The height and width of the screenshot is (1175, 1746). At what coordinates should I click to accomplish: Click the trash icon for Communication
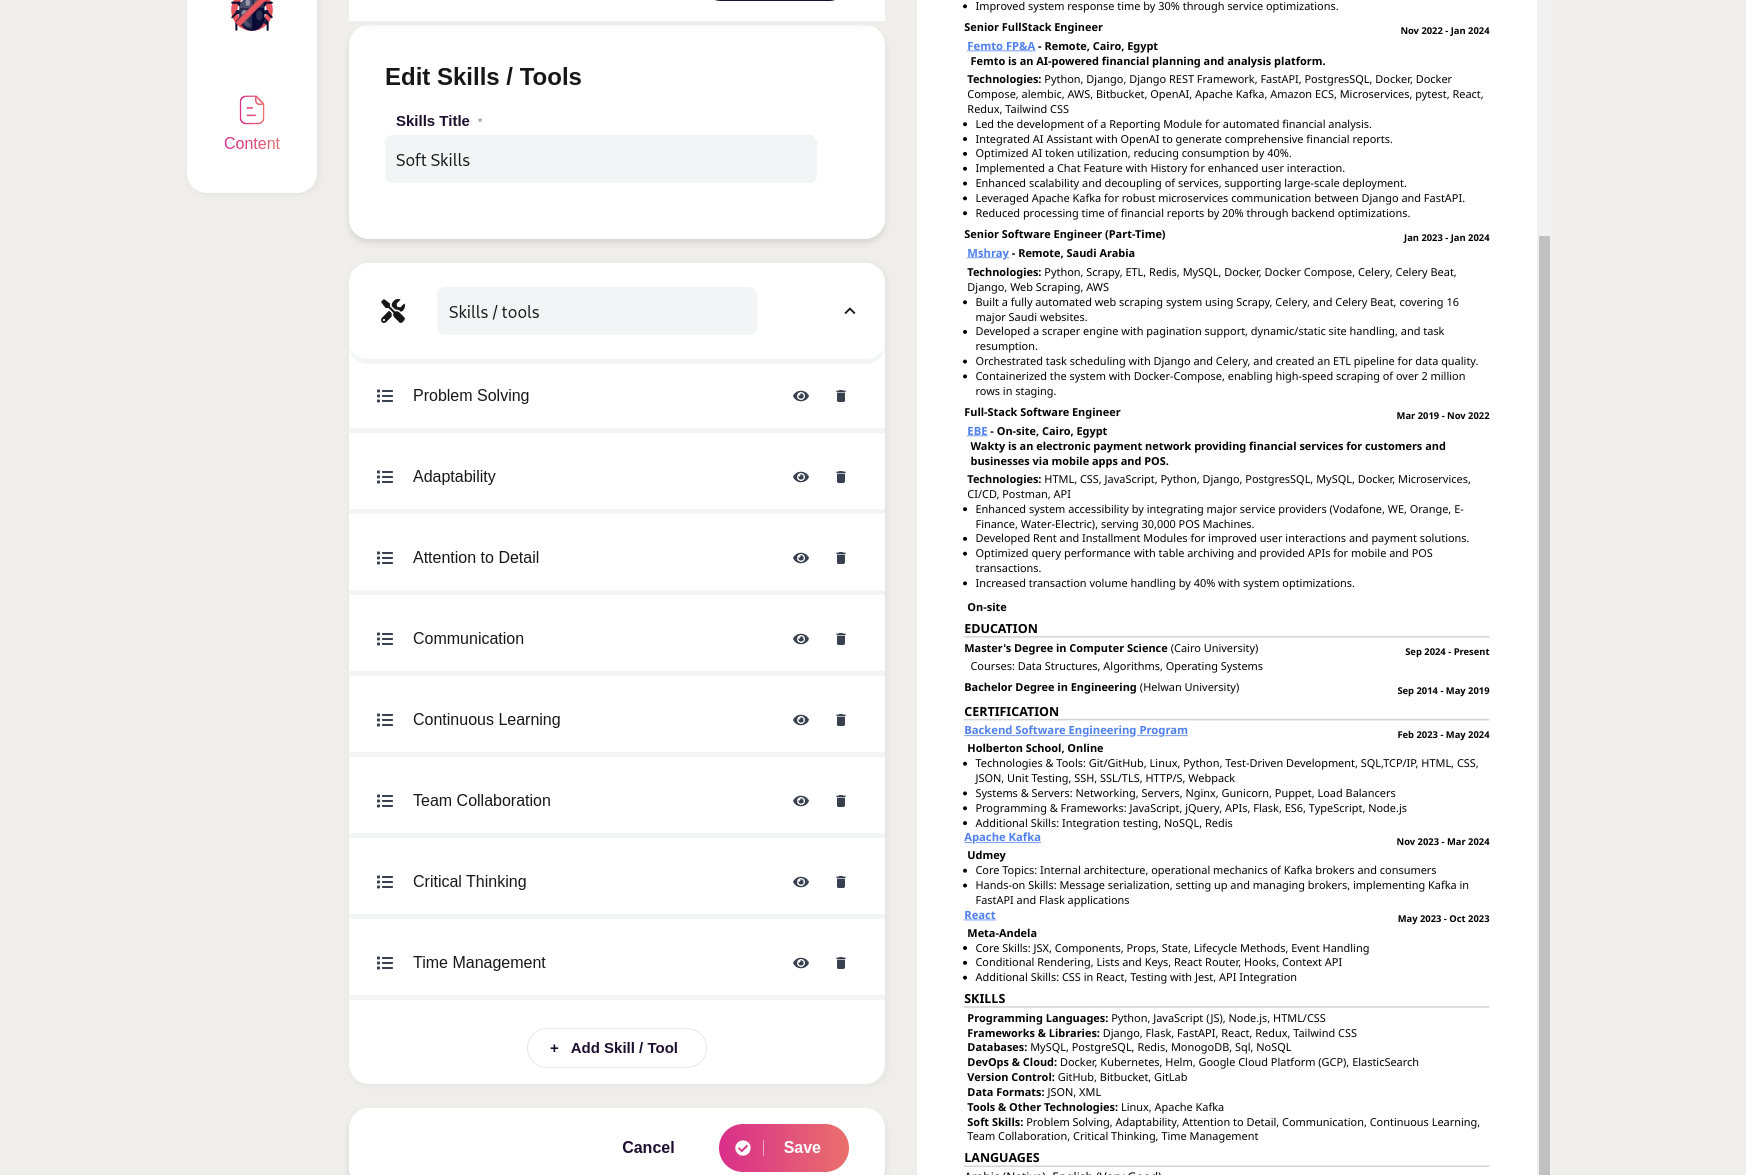(841, 639)
